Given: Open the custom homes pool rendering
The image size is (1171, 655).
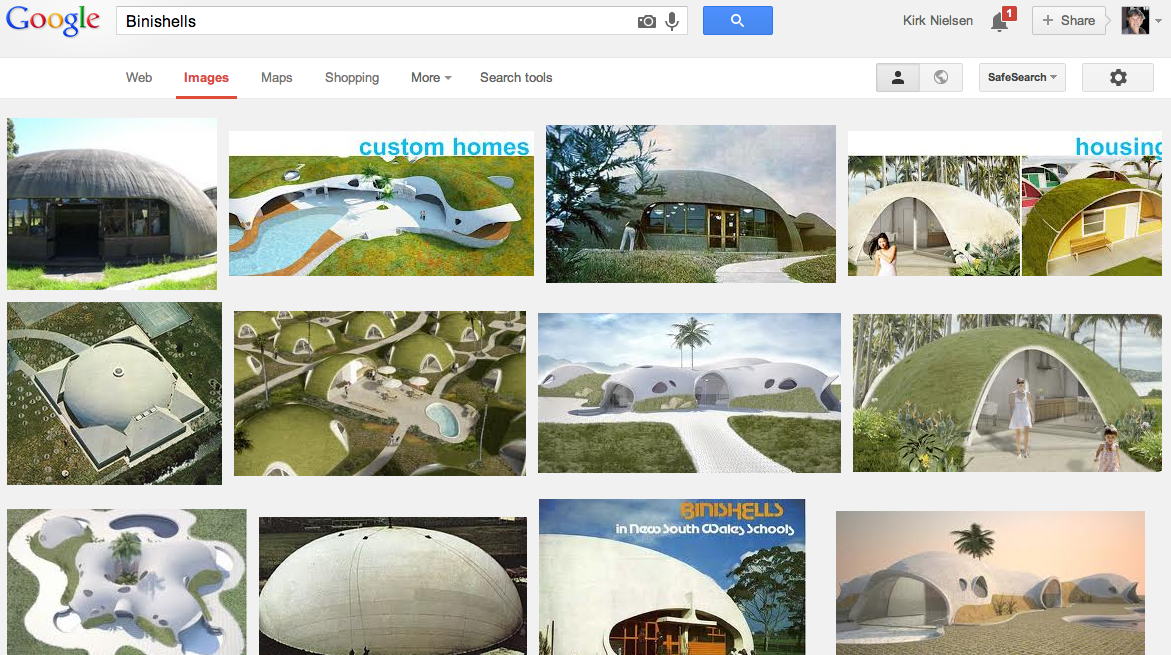Looking at the screenshot, I should click(x=382, y=204).
